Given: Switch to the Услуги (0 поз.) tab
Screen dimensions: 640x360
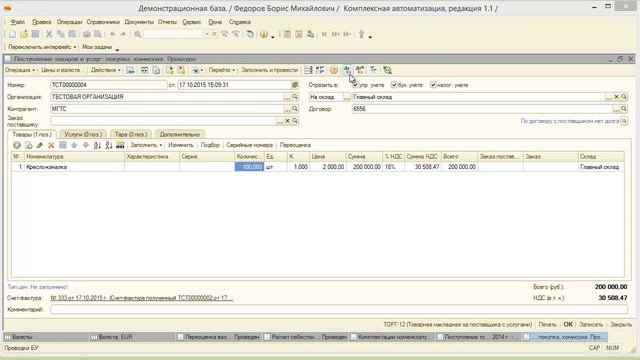Looking at the screenshot, I should (83, 134).
